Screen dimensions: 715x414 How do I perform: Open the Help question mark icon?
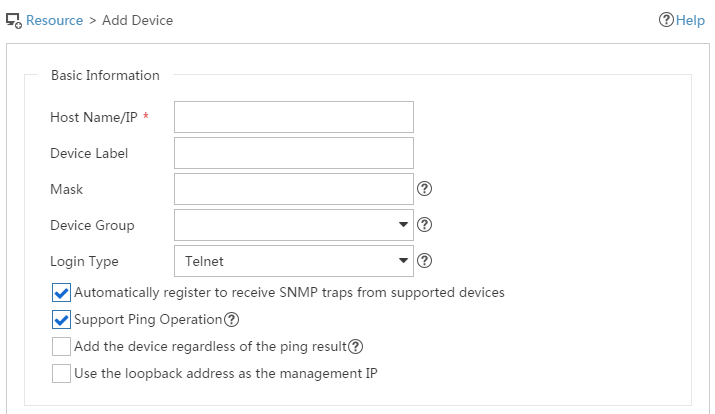[x=666, y=20]
